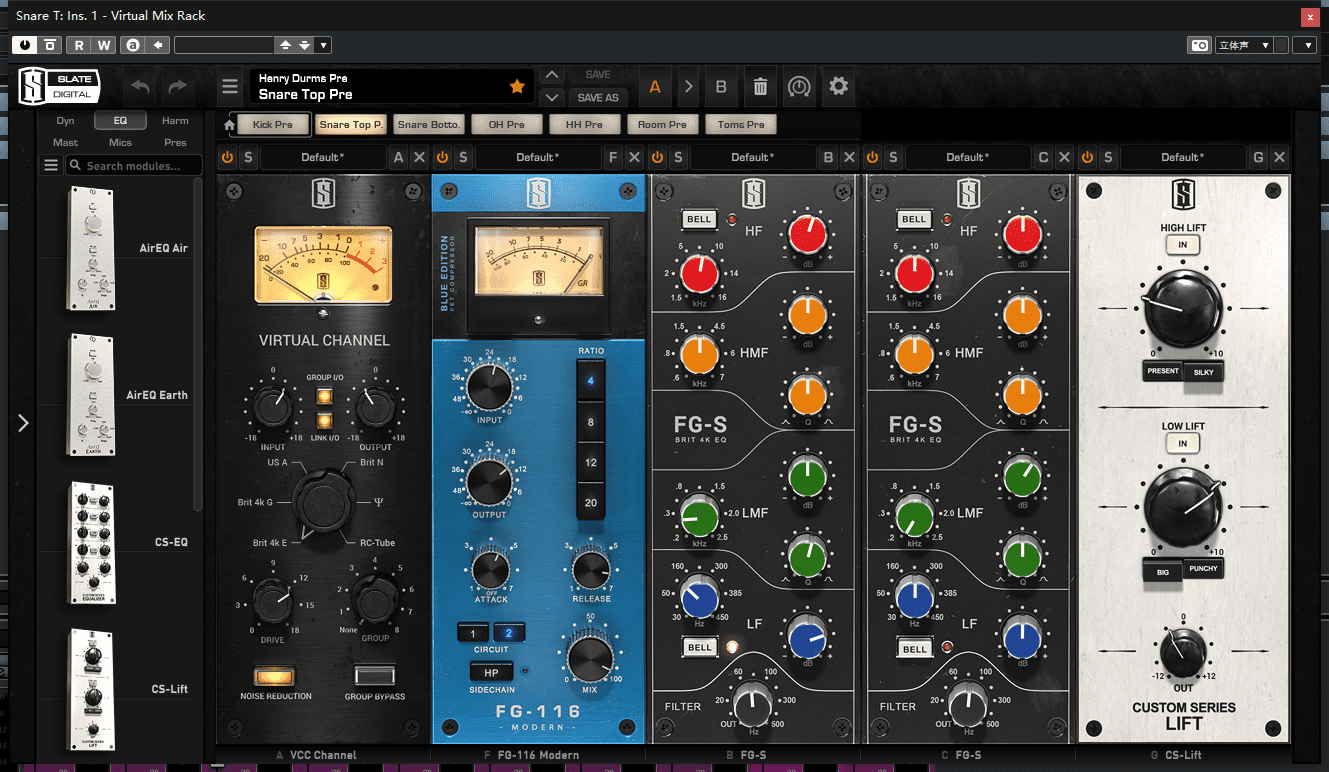This screenshot has height=772, width=1329.
Task: Toggle the Group Bypass switch
Action: (374, 676)
